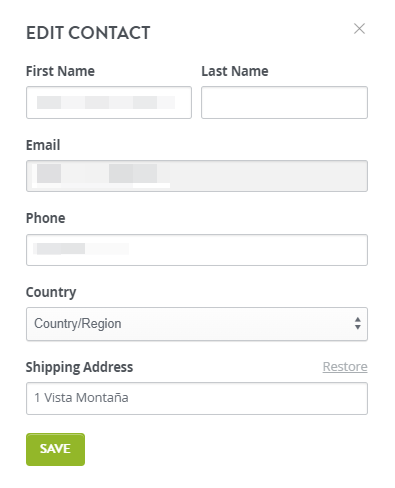Click the Restore link for shipping address
395x488 pixels.
point(345,367)
